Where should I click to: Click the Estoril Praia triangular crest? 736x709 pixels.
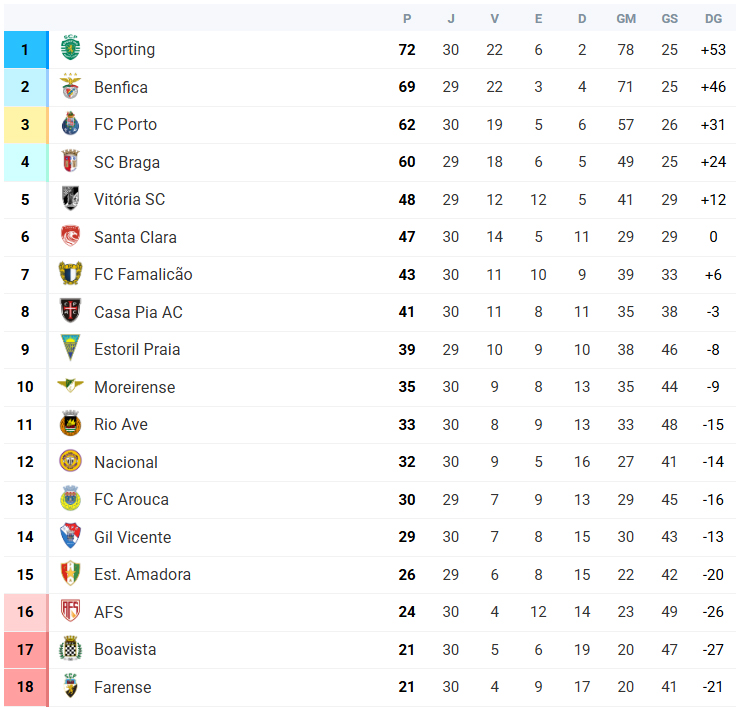coord(70,347)
